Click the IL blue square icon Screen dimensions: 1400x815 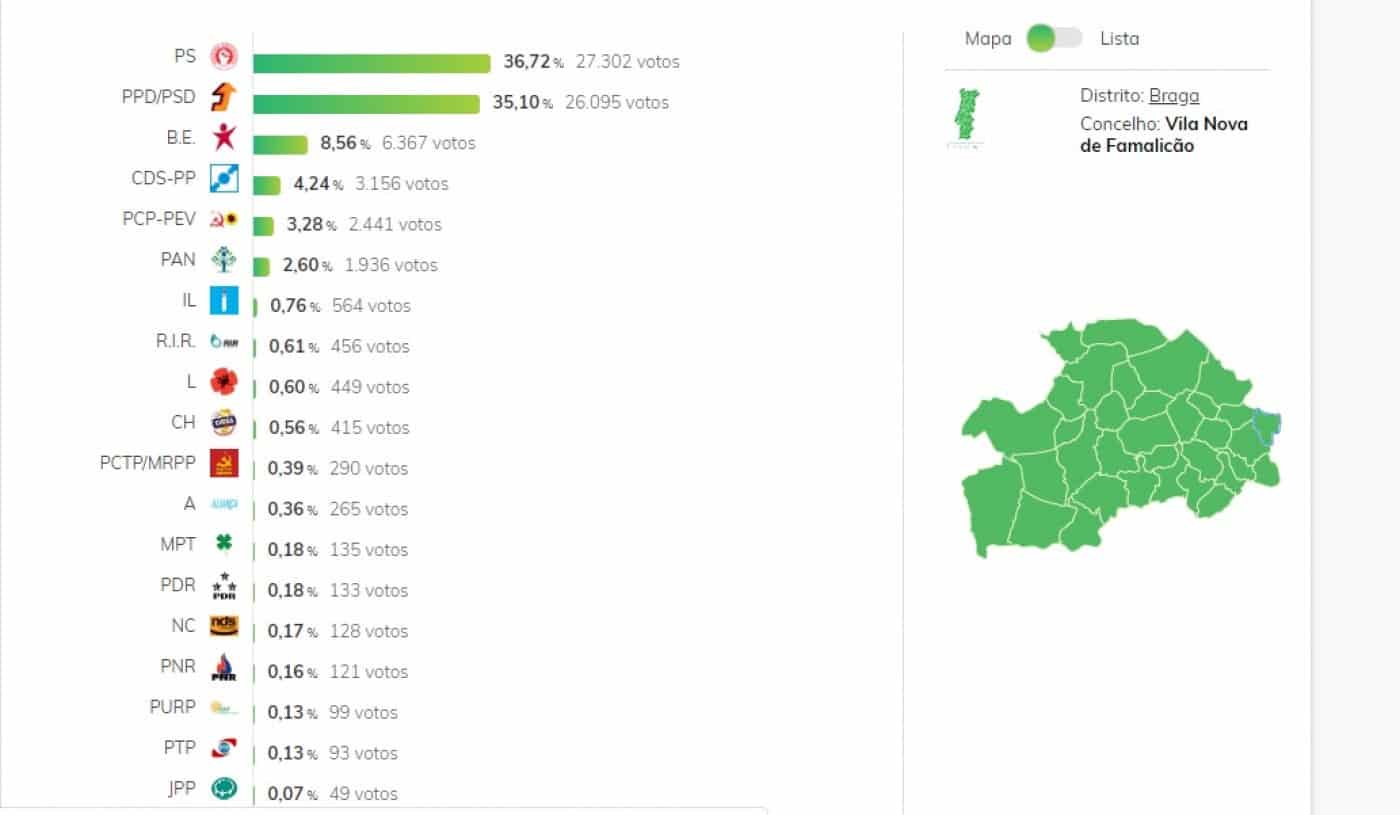tap(224, 300)
